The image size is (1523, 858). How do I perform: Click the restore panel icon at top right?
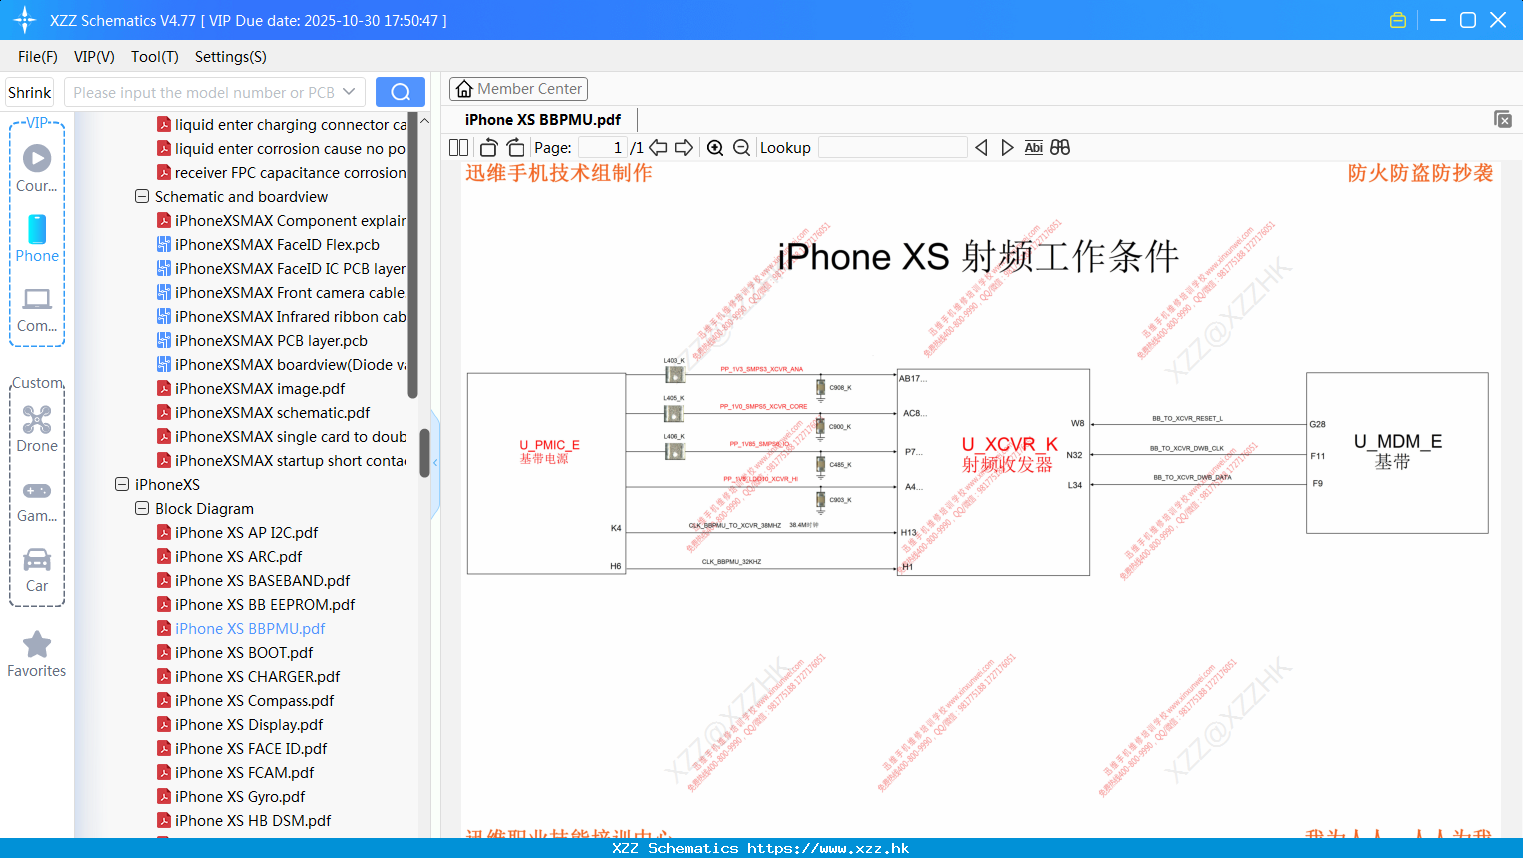click(x=1503, y=119)
